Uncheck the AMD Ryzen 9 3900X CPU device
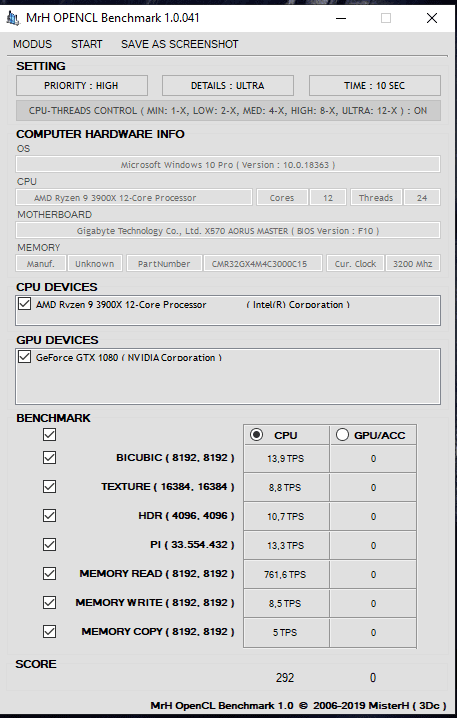The height and width of the screenshot is (718, 457). click(x=24, y=304)
